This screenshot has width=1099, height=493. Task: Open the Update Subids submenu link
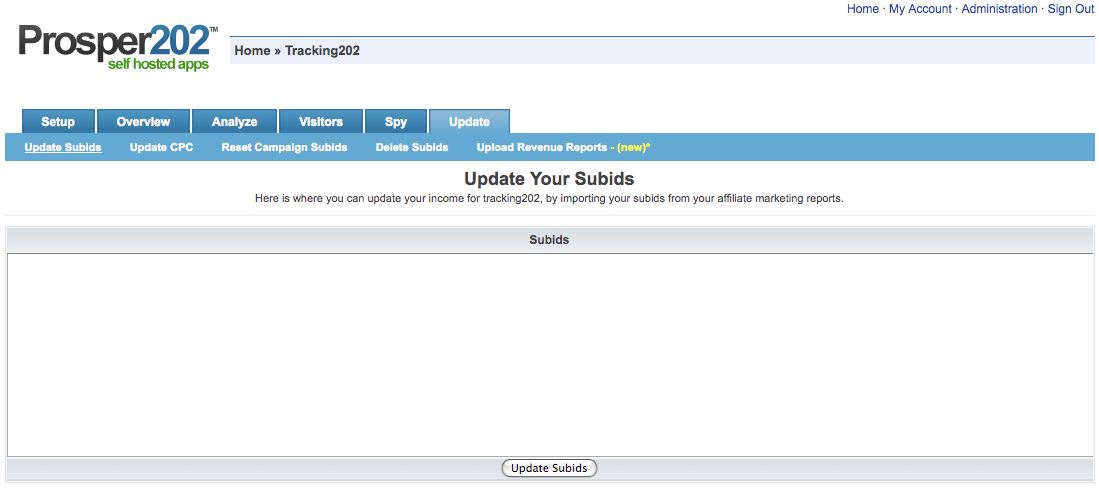tap(63, 147)
